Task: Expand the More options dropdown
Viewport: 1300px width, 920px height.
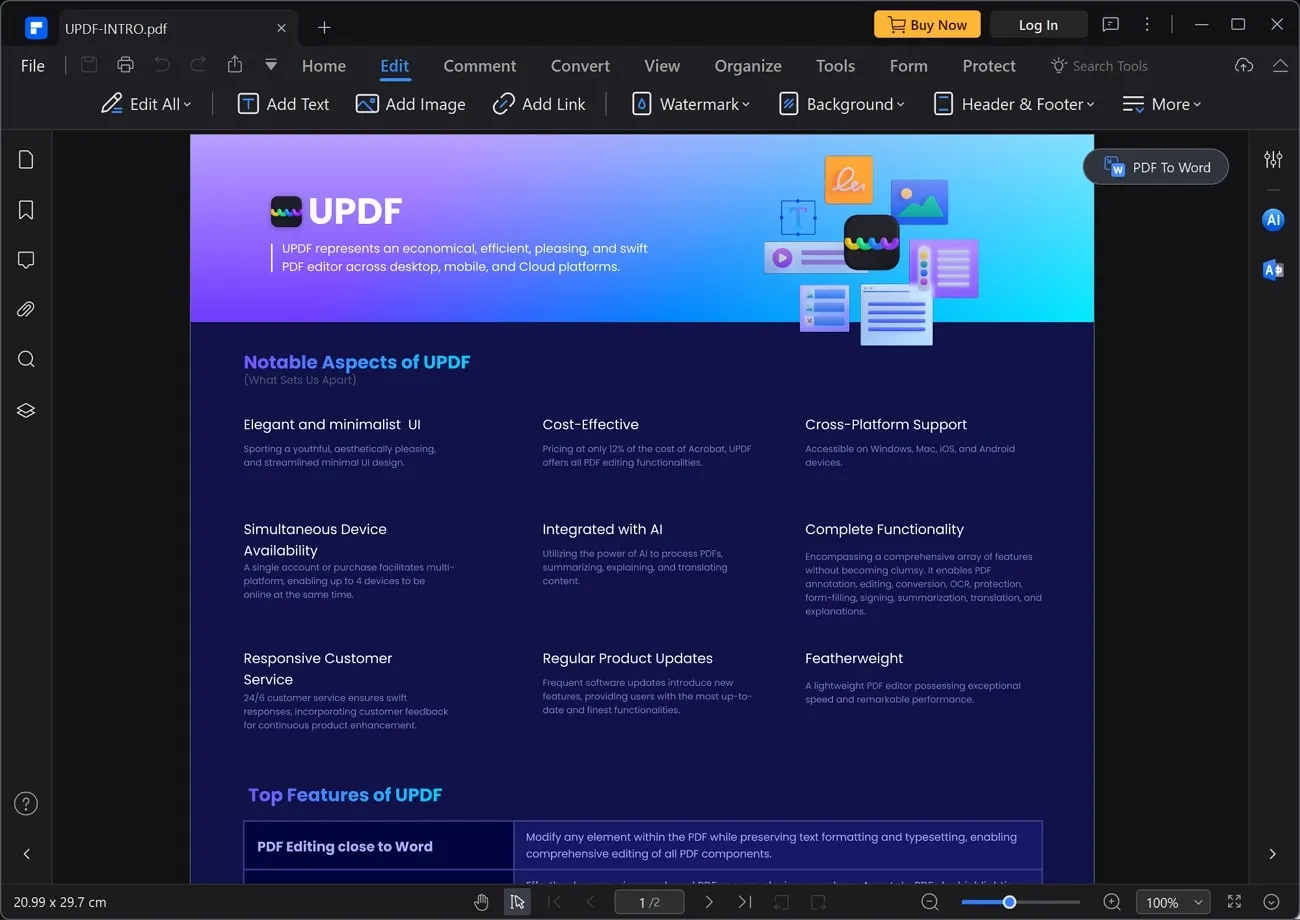Action: point(1162,104)
